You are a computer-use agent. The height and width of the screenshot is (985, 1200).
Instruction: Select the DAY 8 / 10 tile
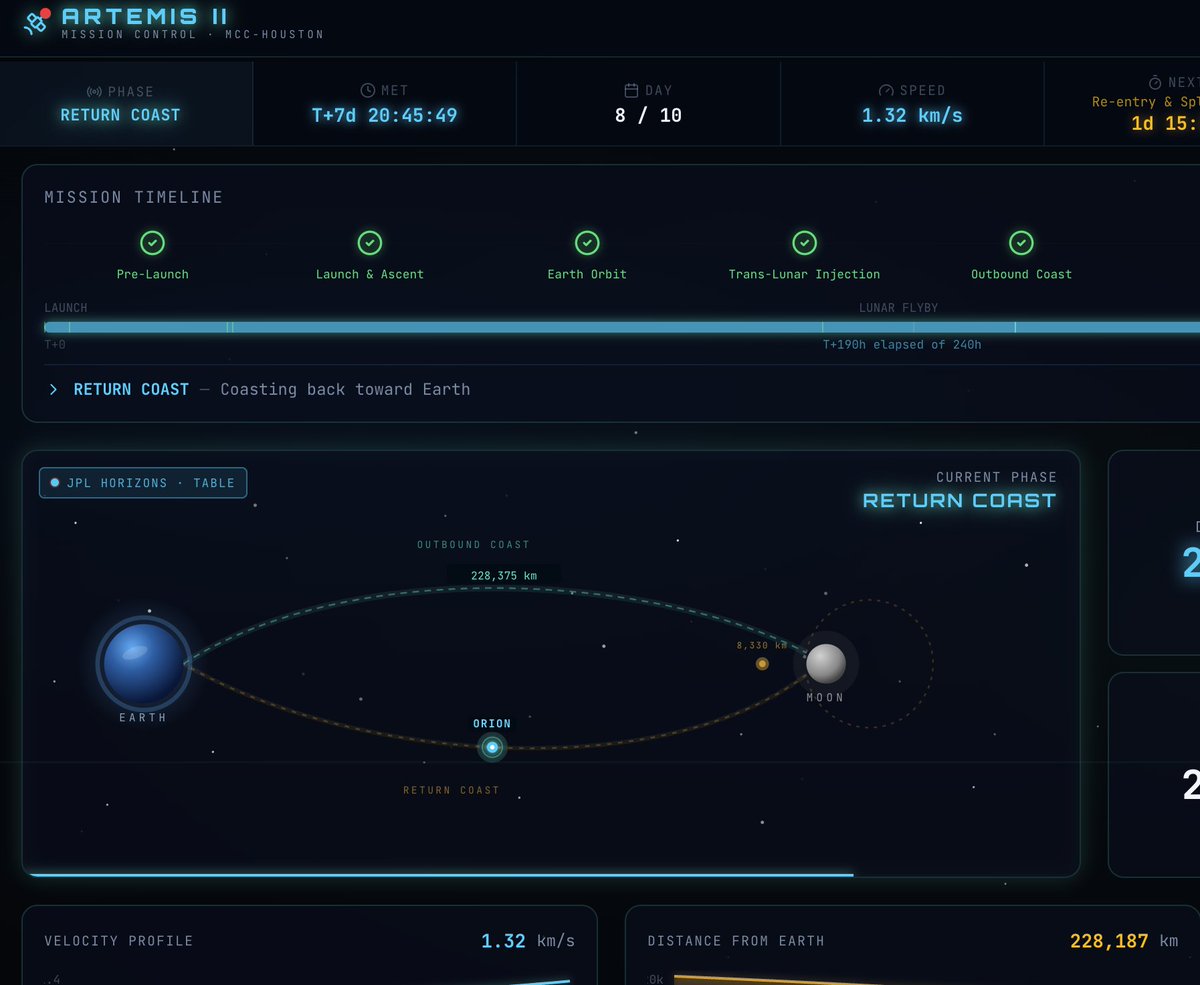648,103
